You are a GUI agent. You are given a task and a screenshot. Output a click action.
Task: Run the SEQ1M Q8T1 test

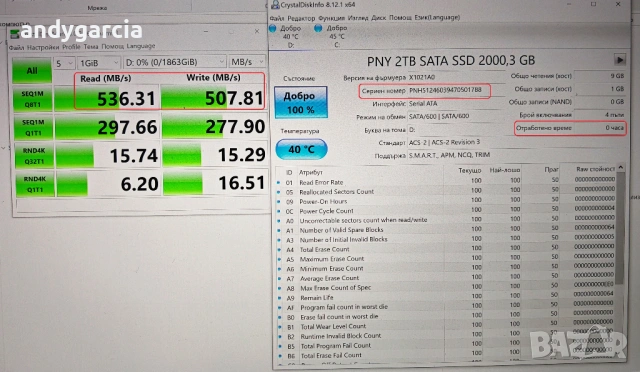coord(33,99)
